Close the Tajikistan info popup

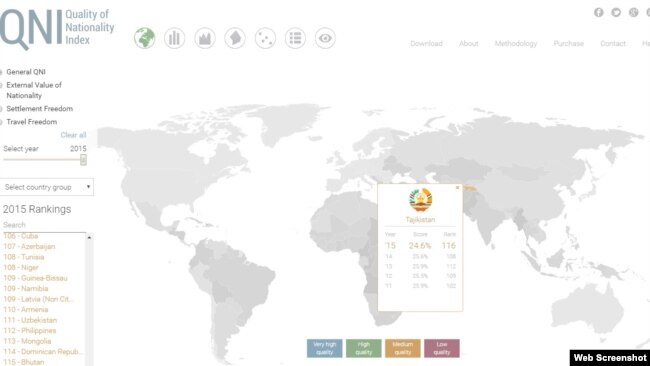point(458,188)
